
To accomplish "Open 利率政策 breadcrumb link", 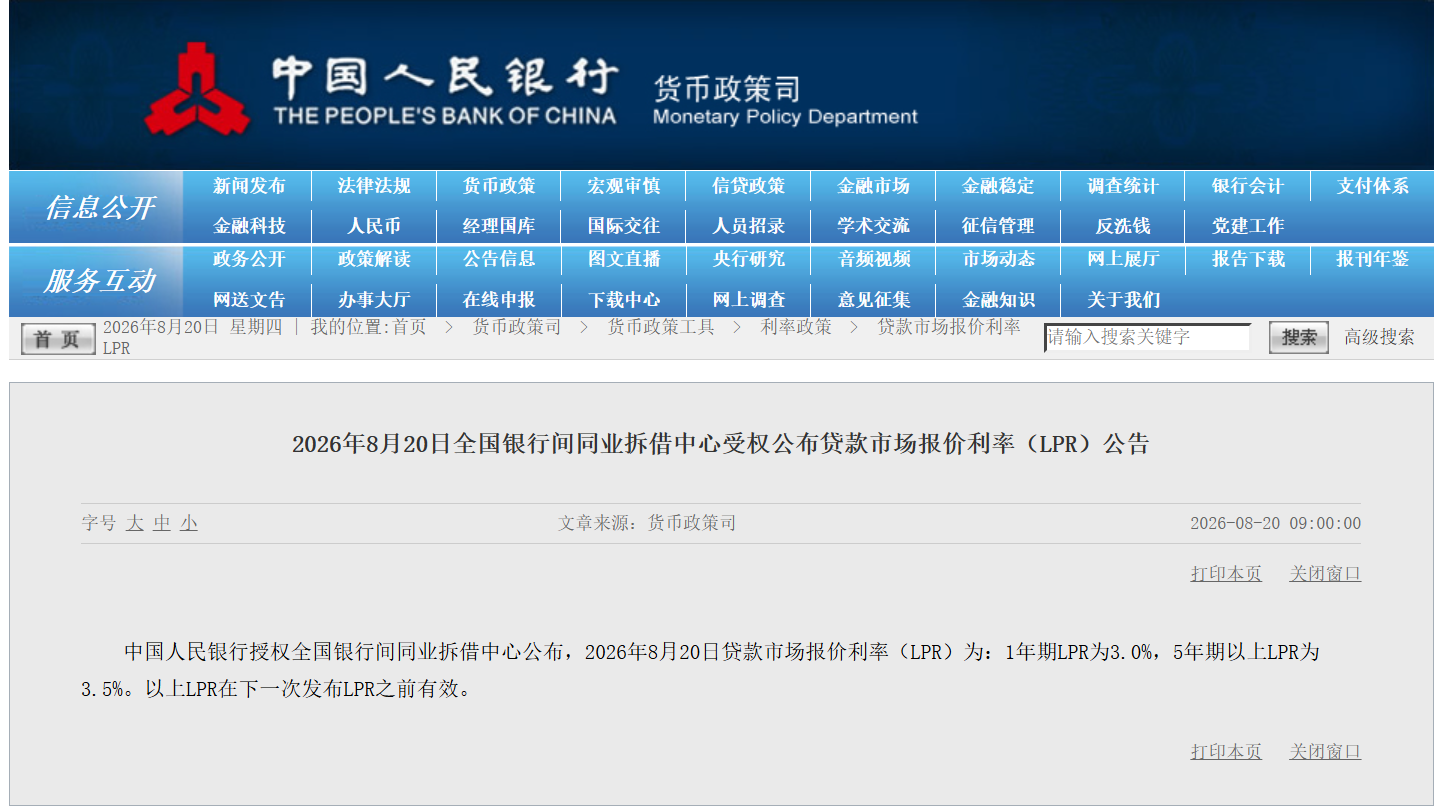I will tap(796, 327).
